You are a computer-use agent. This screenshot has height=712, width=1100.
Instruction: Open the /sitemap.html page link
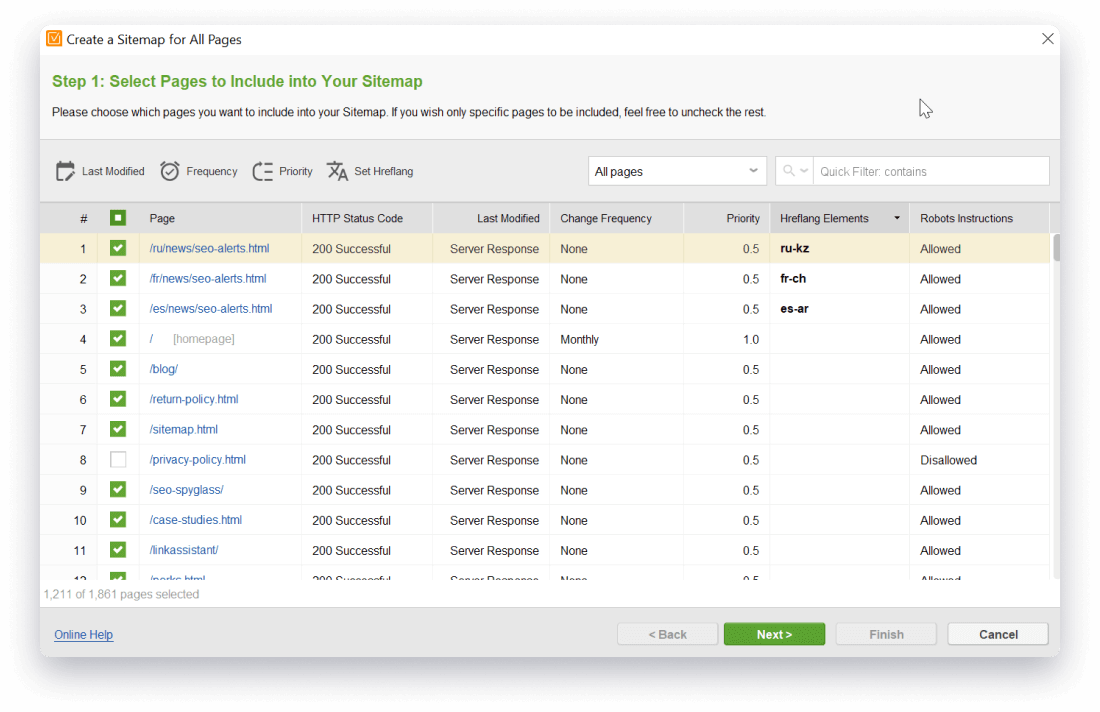pos(183,429)
